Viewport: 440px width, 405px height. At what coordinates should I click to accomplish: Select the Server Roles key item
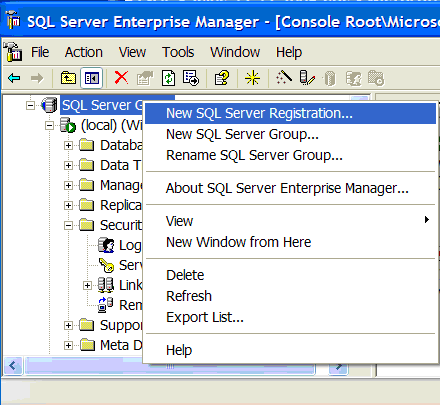[x=130, y=265]
